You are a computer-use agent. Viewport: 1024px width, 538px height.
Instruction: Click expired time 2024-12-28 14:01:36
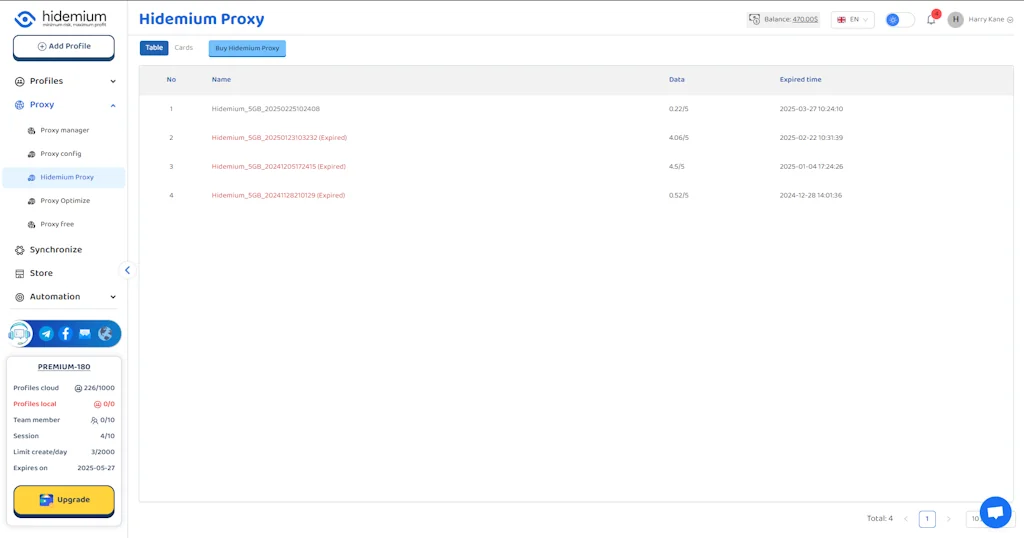pyautogui.click(x=810, y=195)
